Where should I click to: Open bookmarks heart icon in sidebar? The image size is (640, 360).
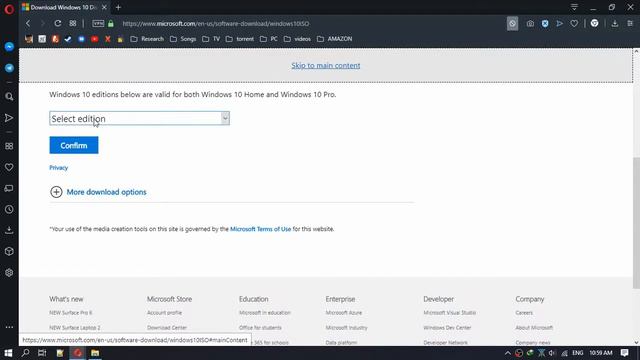pos(9,167)
